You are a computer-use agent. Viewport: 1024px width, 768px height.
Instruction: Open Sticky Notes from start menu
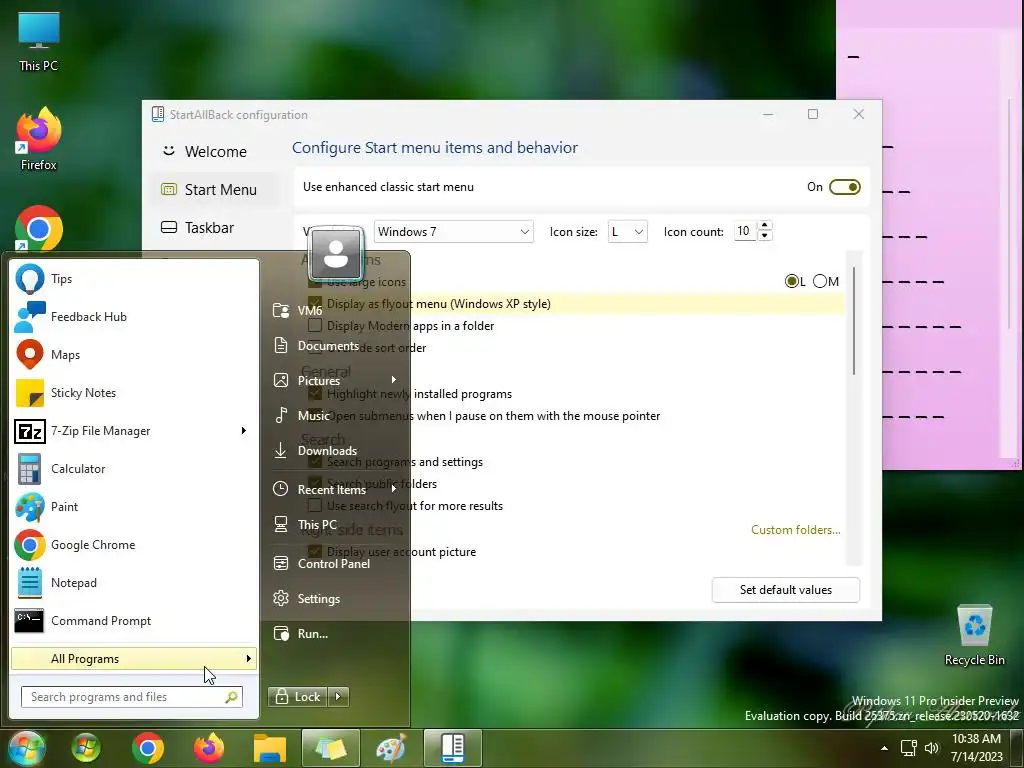pos(134,392)
